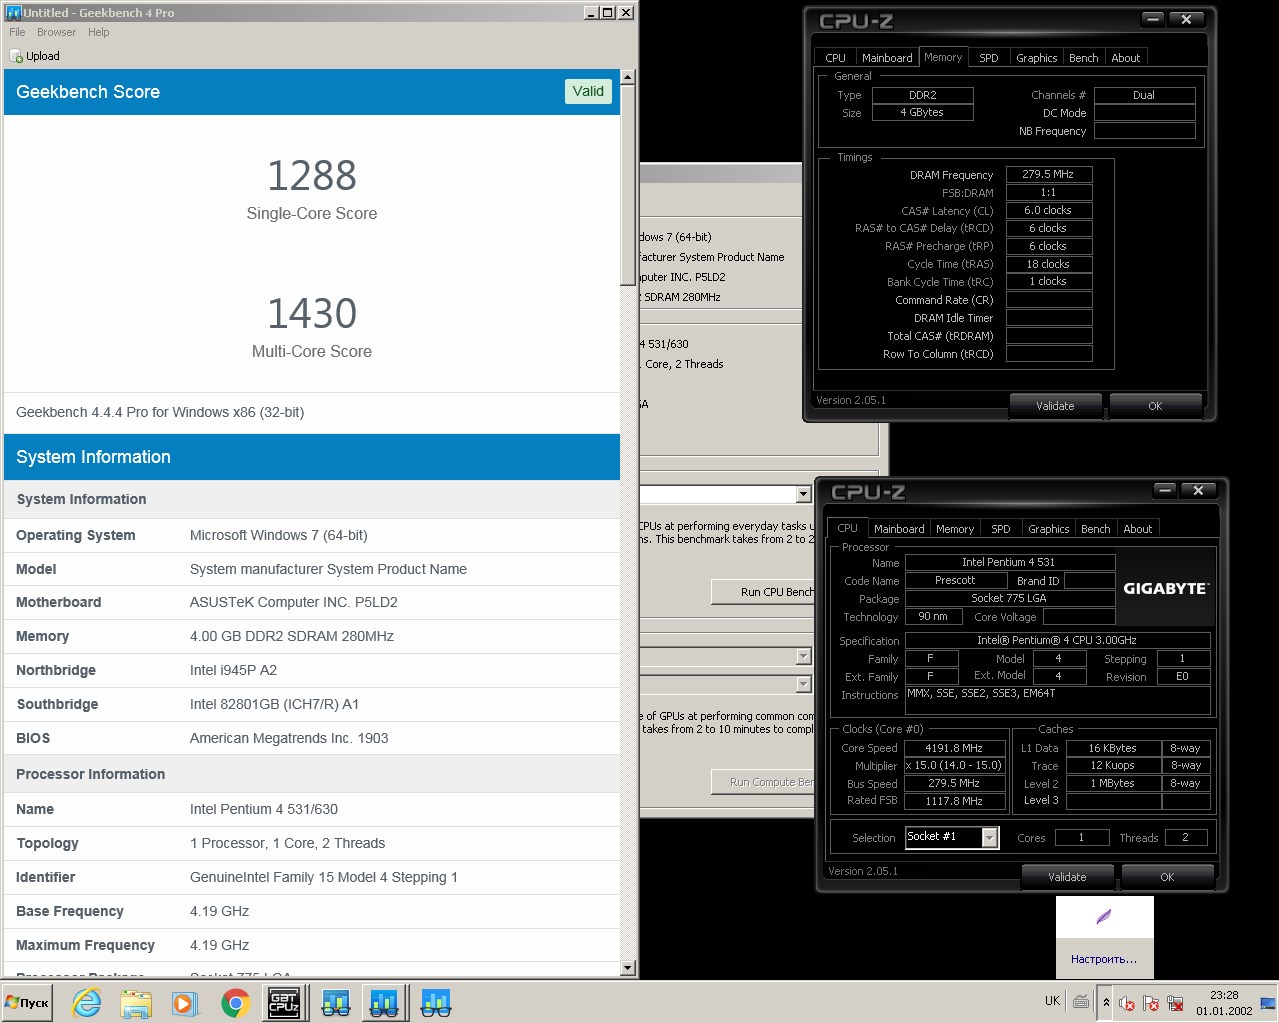Open the Пуск Start button
This screenshot has height=1023, width=1279.
pos(27,1002)
